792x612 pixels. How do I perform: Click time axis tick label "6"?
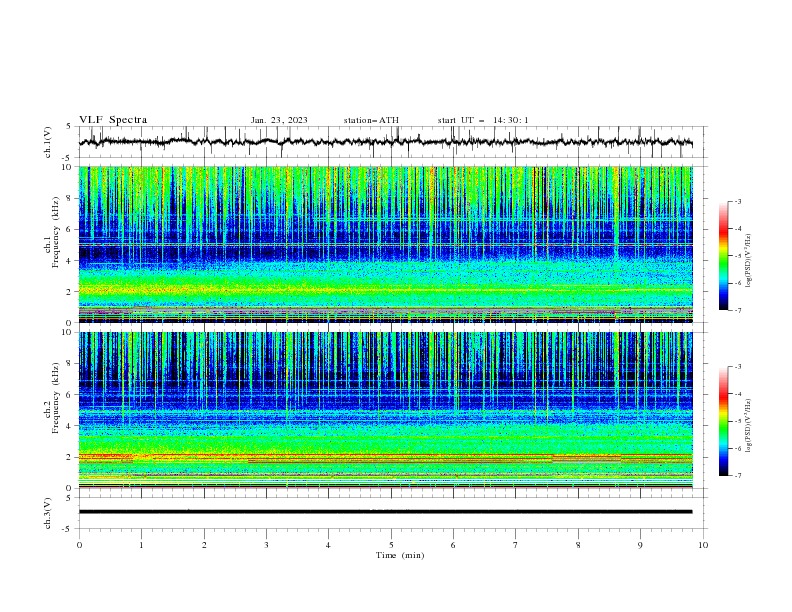tap(453, 545)
